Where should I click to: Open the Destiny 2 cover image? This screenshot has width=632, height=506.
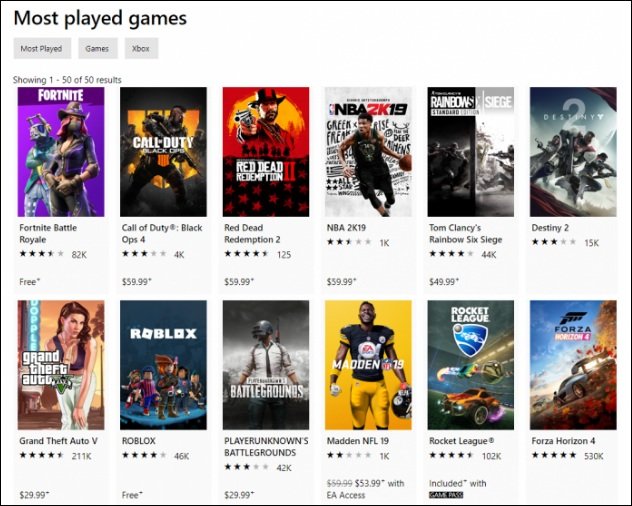[x=573, y=152]
